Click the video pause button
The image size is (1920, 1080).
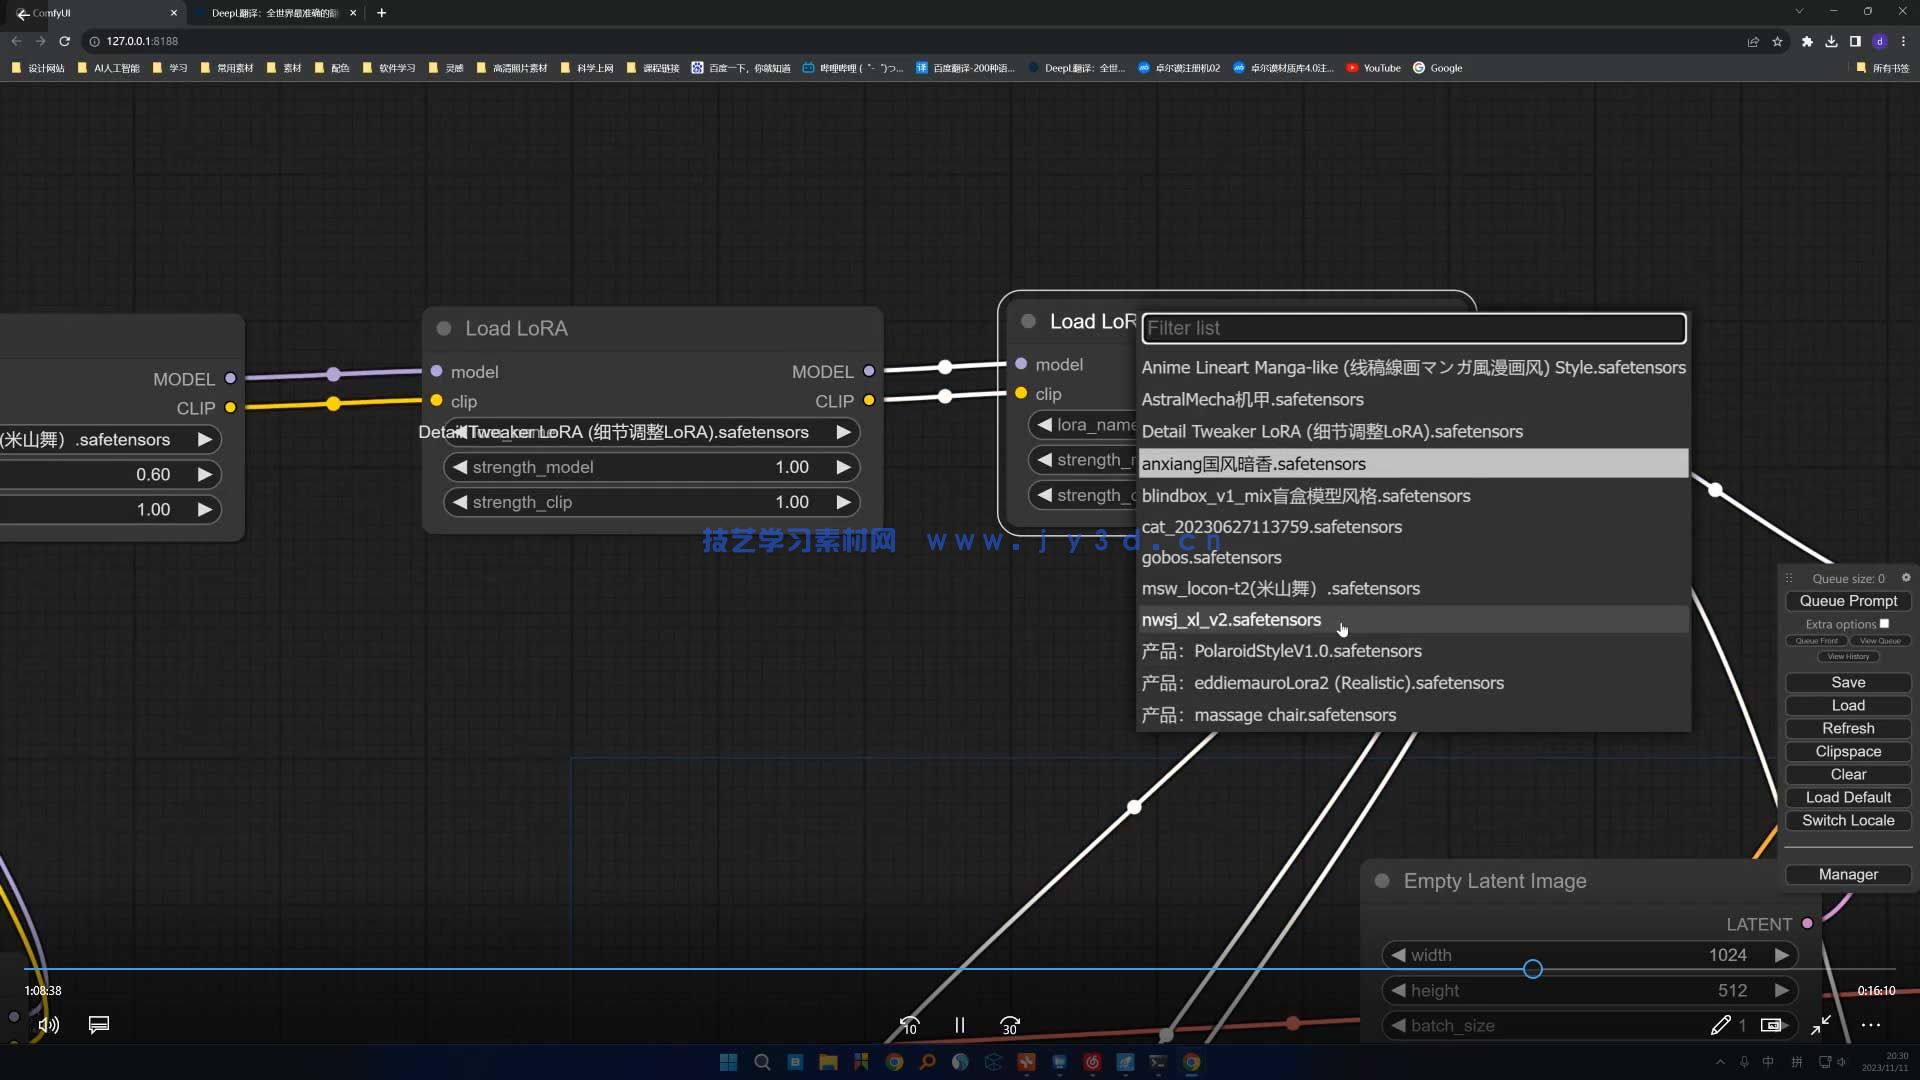(959, 1025)
